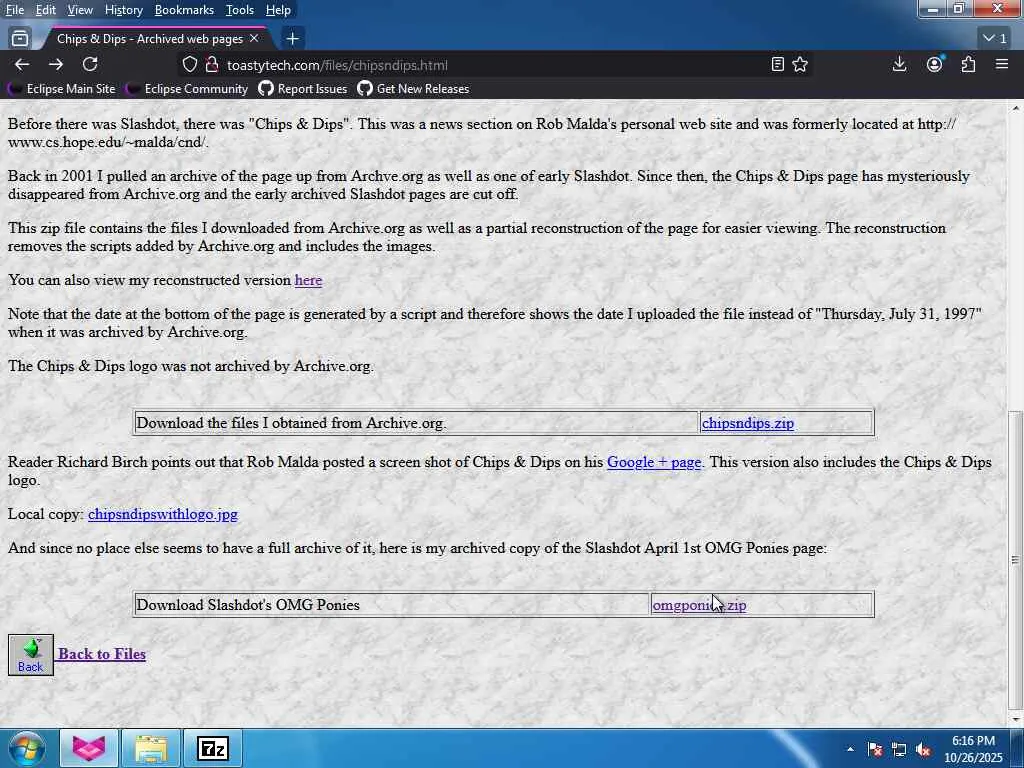Toggle reader view icon in address bar

point(777,65)
